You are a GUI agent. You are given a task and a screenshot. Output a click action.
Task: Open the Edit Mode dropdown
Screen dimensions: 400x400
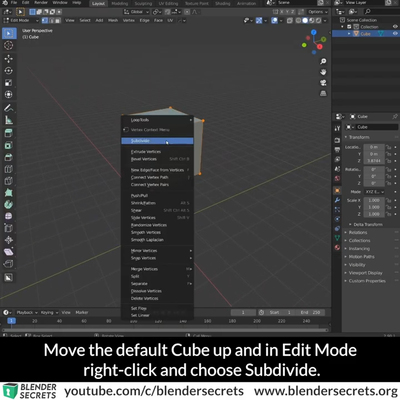(x=21, y=20)
